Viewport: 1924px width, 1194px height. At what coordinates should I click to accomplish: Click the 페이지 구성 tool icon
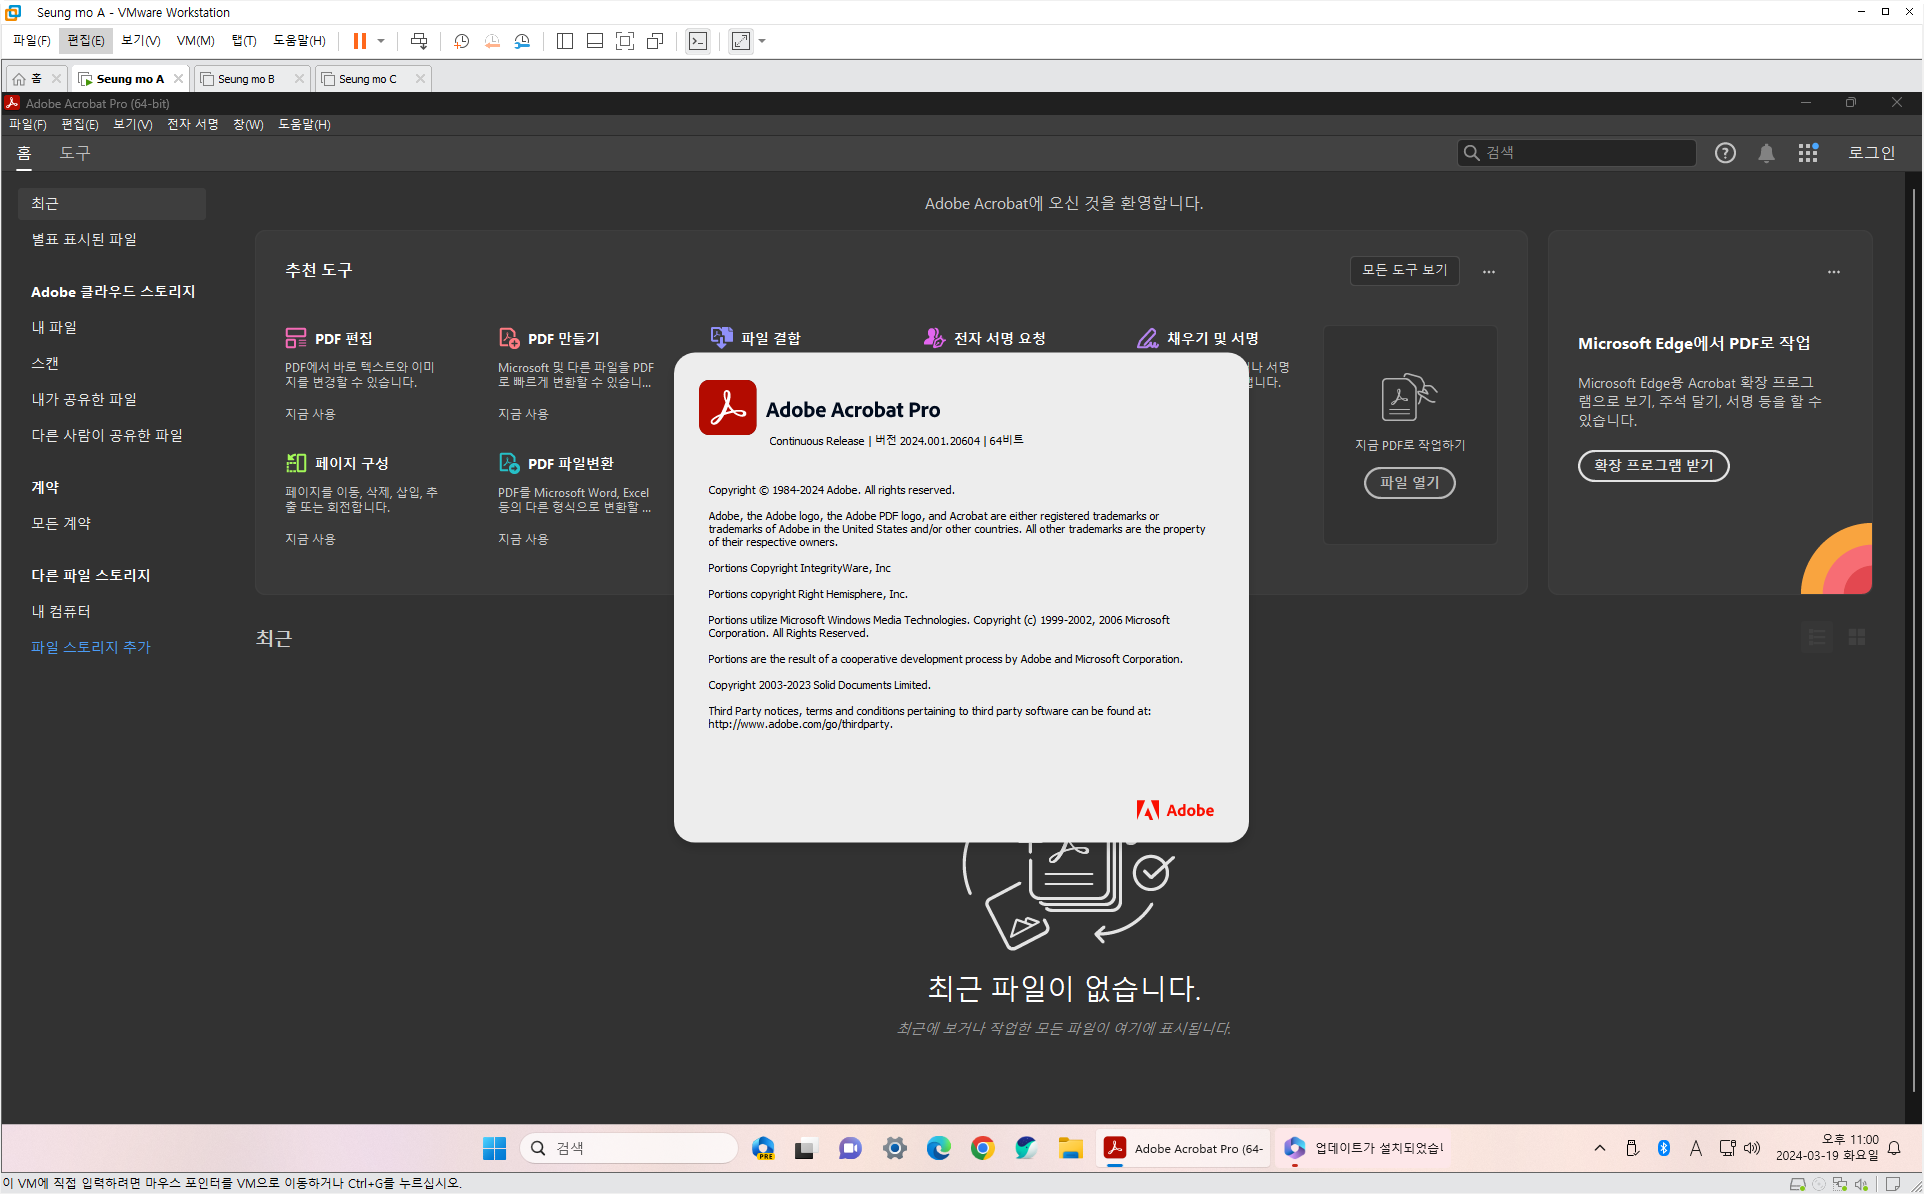(x=296, y=463)
